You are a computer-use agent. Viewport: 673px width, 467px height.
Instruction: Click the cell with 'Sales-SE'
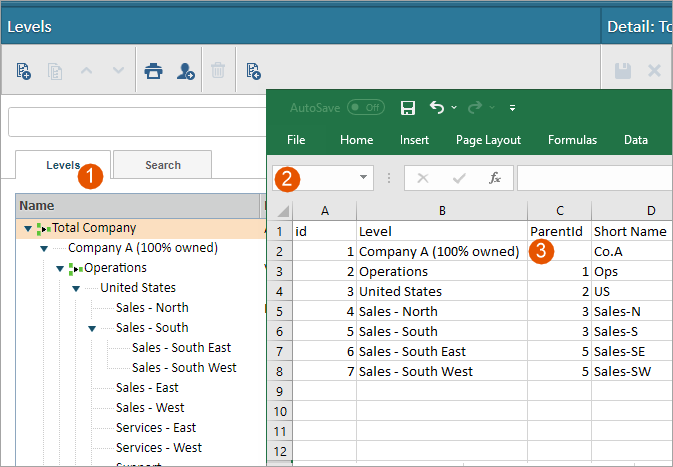(632, 352)
